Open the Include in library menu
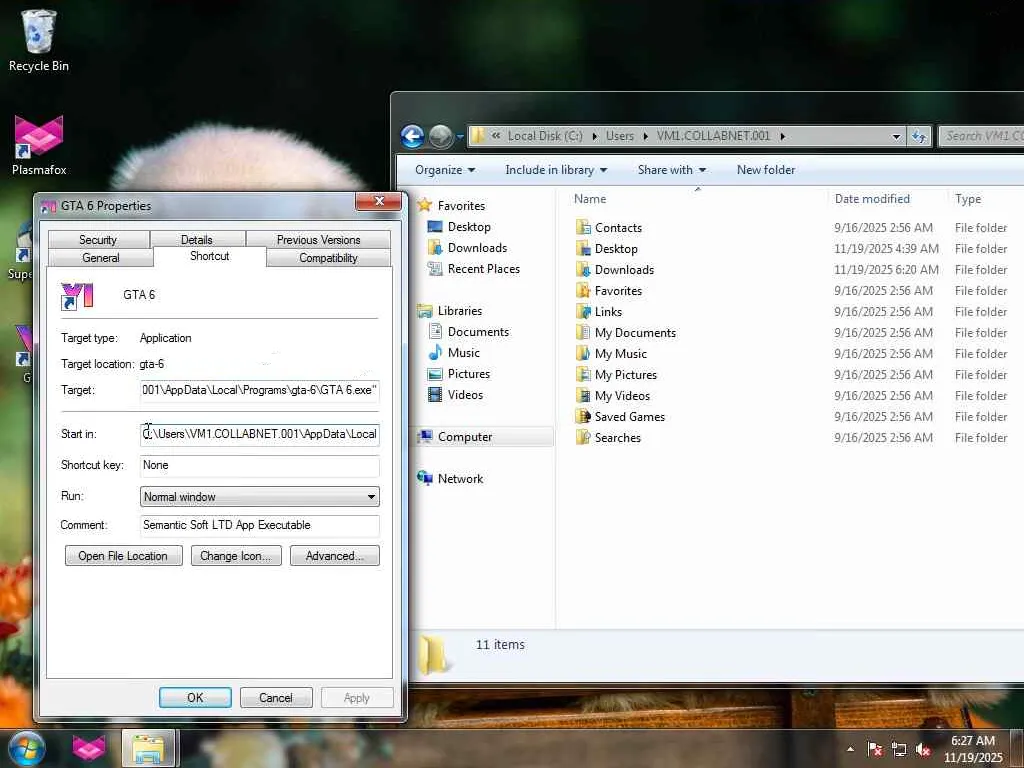Image resolution: width=1024 pixels, height=768 pixels. 556,170
